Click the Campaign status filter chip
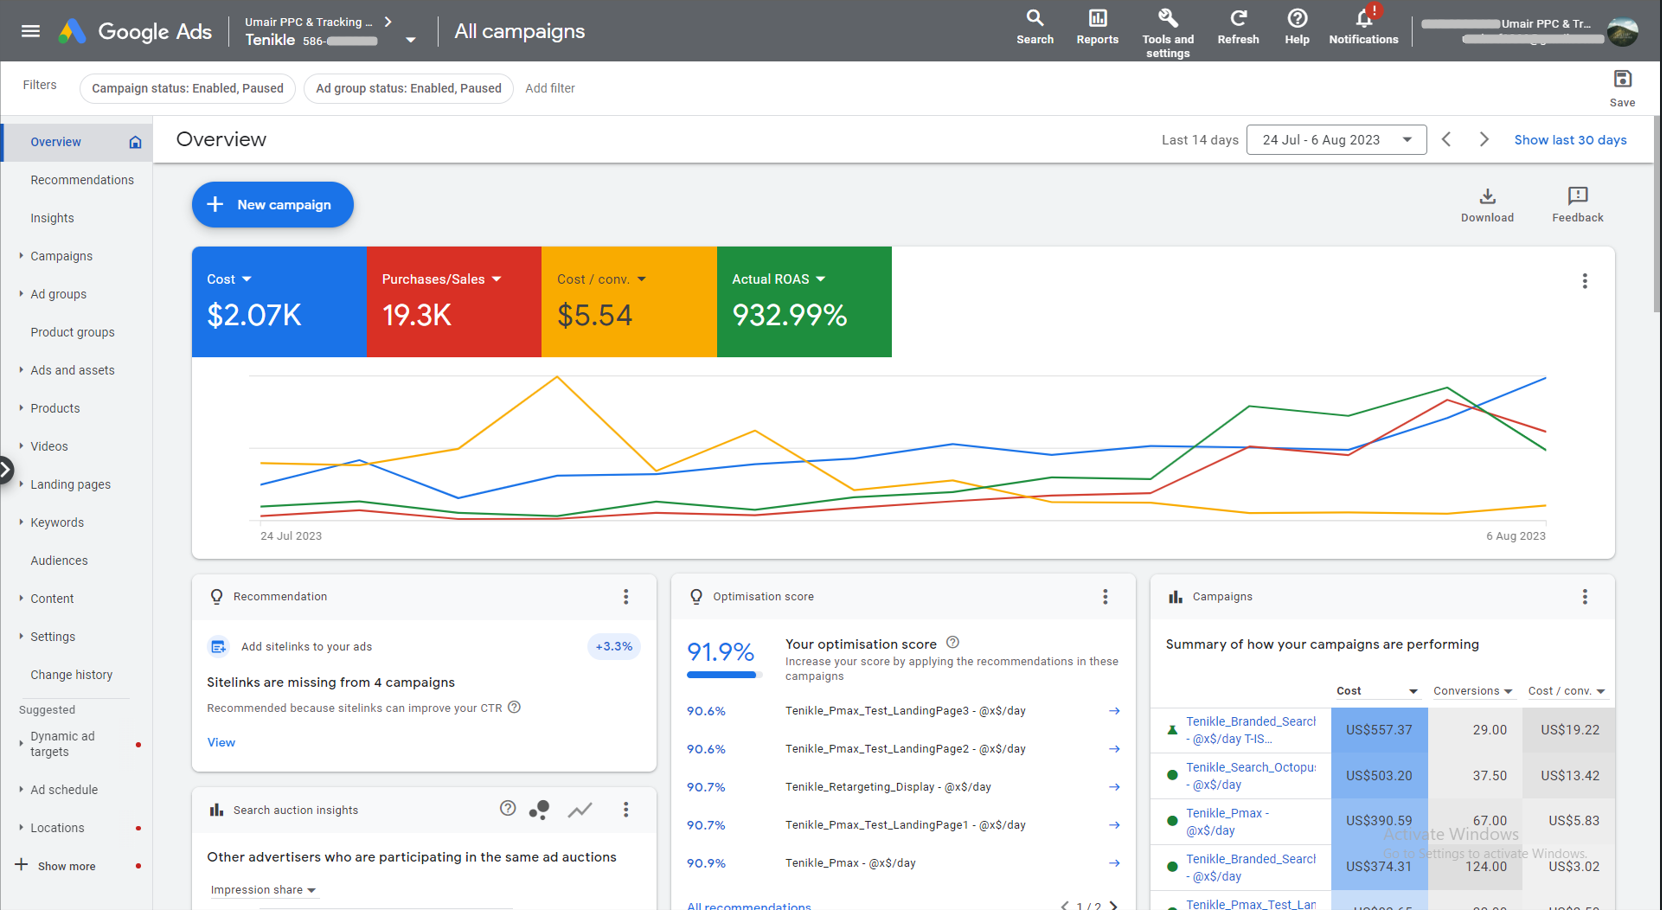Viewport: 1662px width, 910px height. [x=187, y=88]
